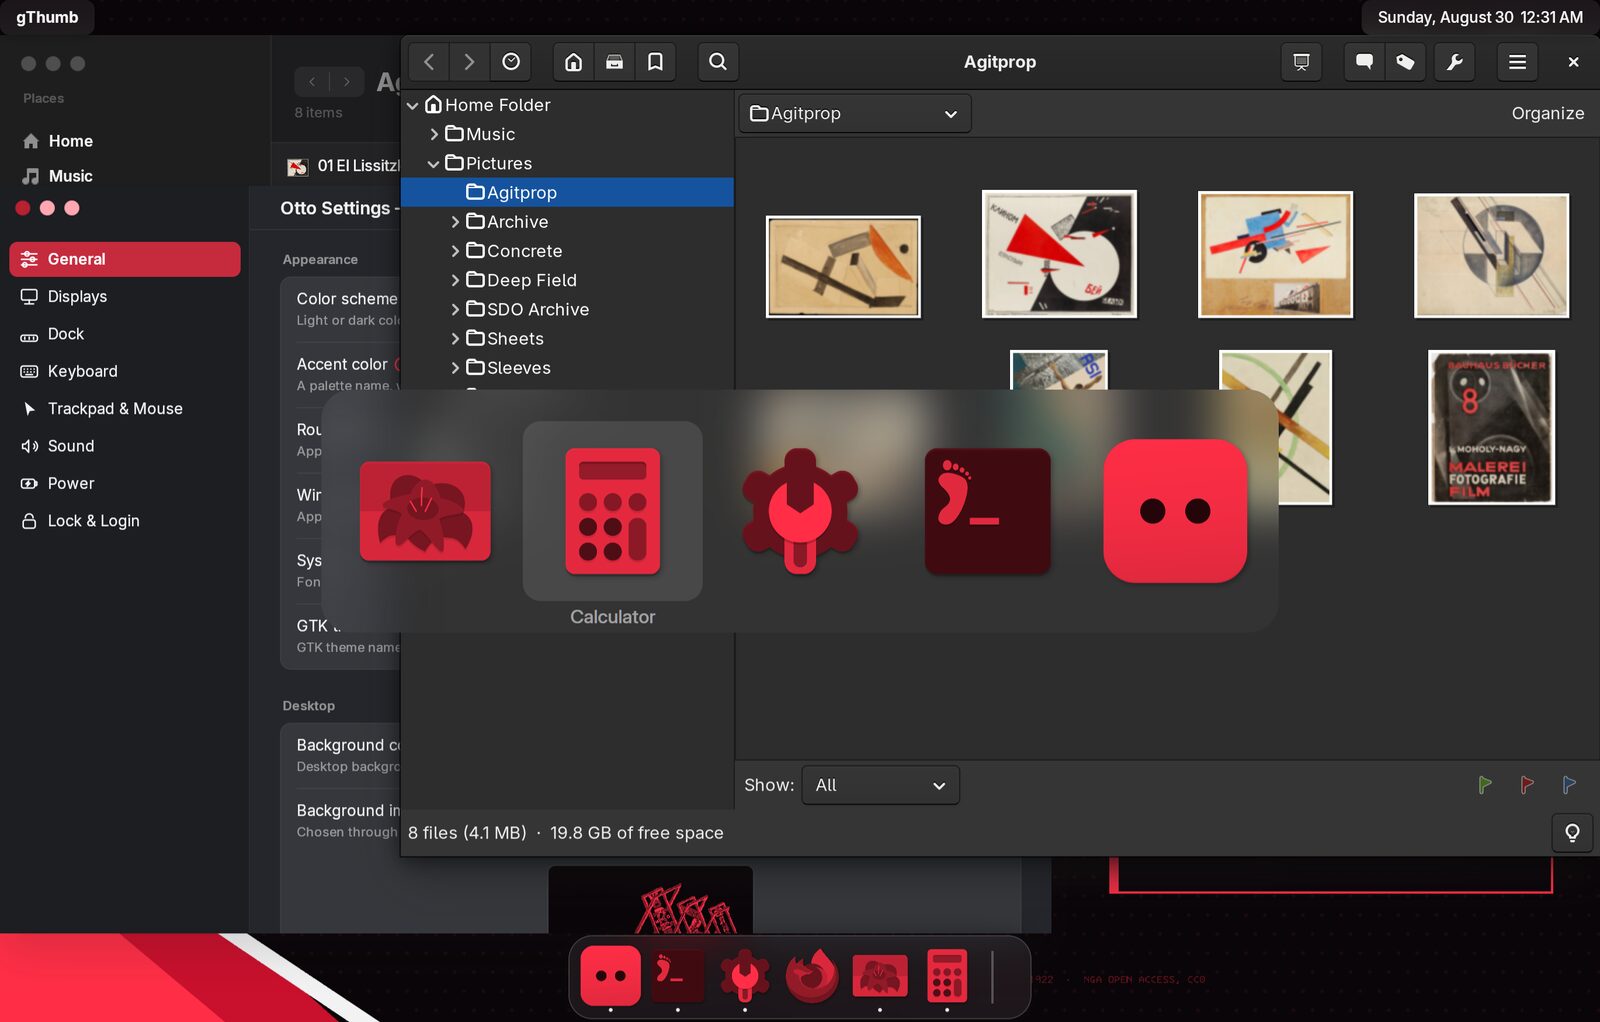This screenshot has height=1022, width=1600.
Task: Select Music in the file manager Places
Action: (70, 176)
